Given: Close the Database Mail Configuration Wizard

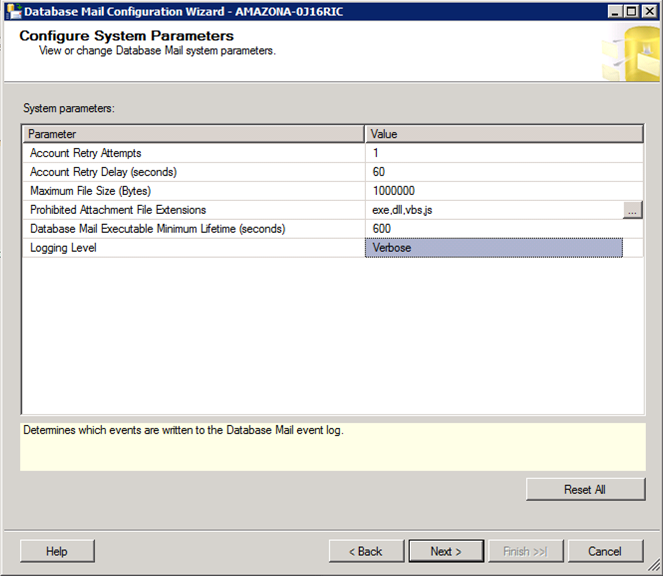Looking at the screenshot, I should point(649,11).
